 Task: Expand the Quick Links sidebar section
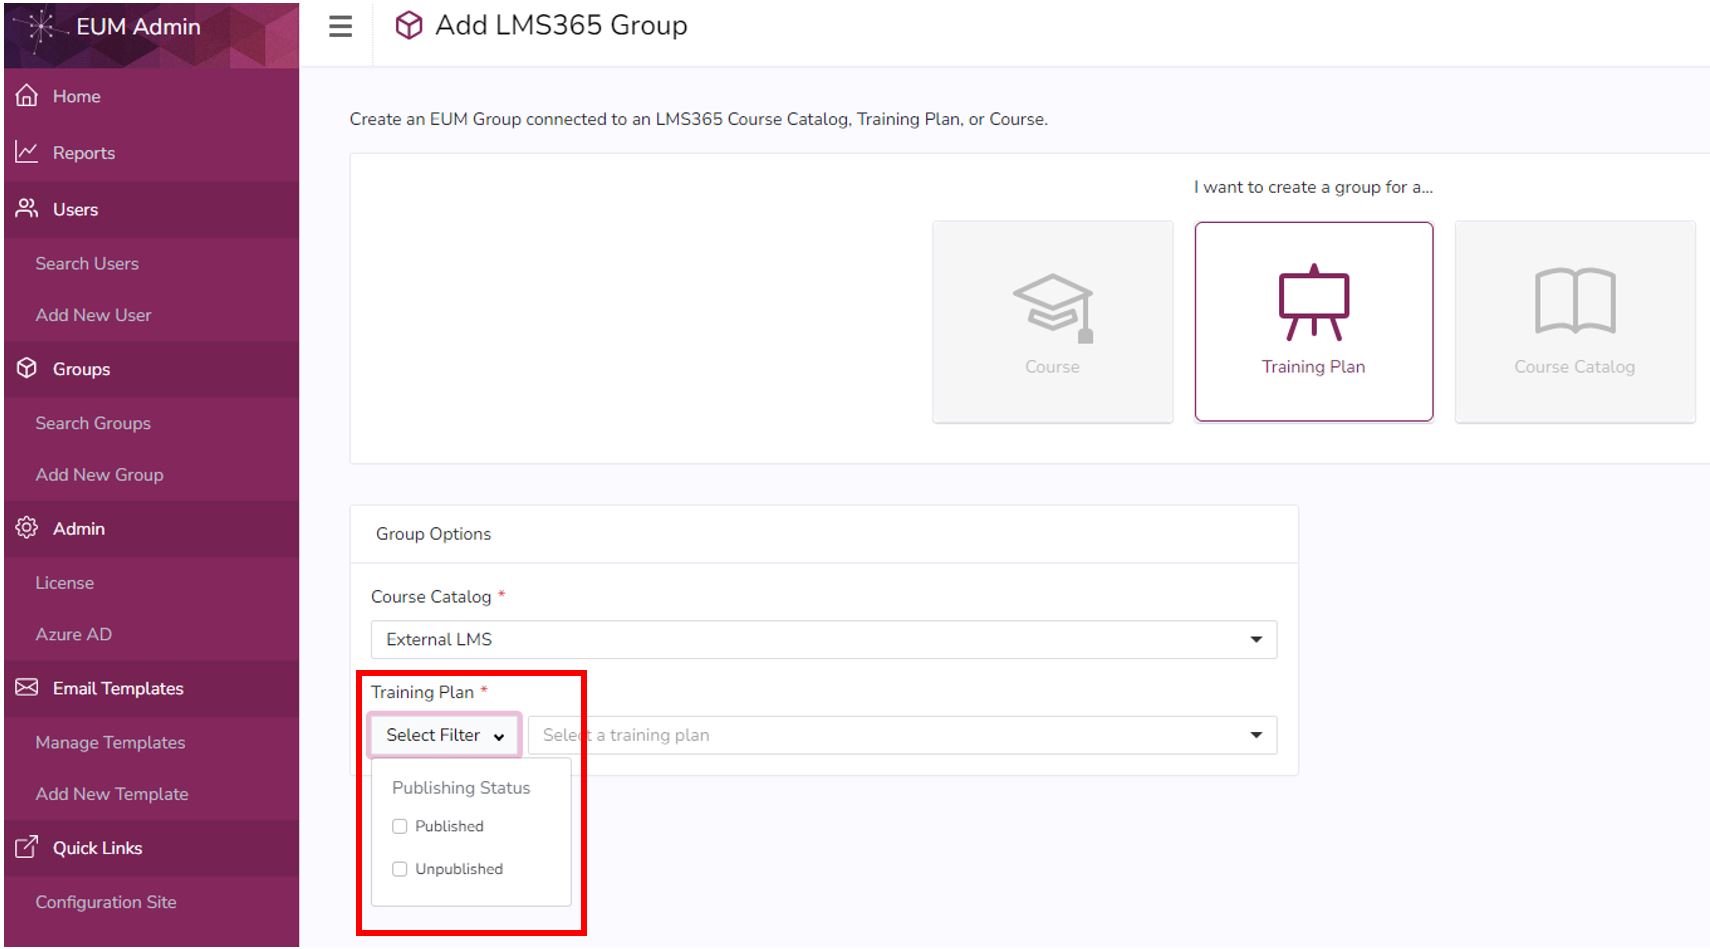151,848
